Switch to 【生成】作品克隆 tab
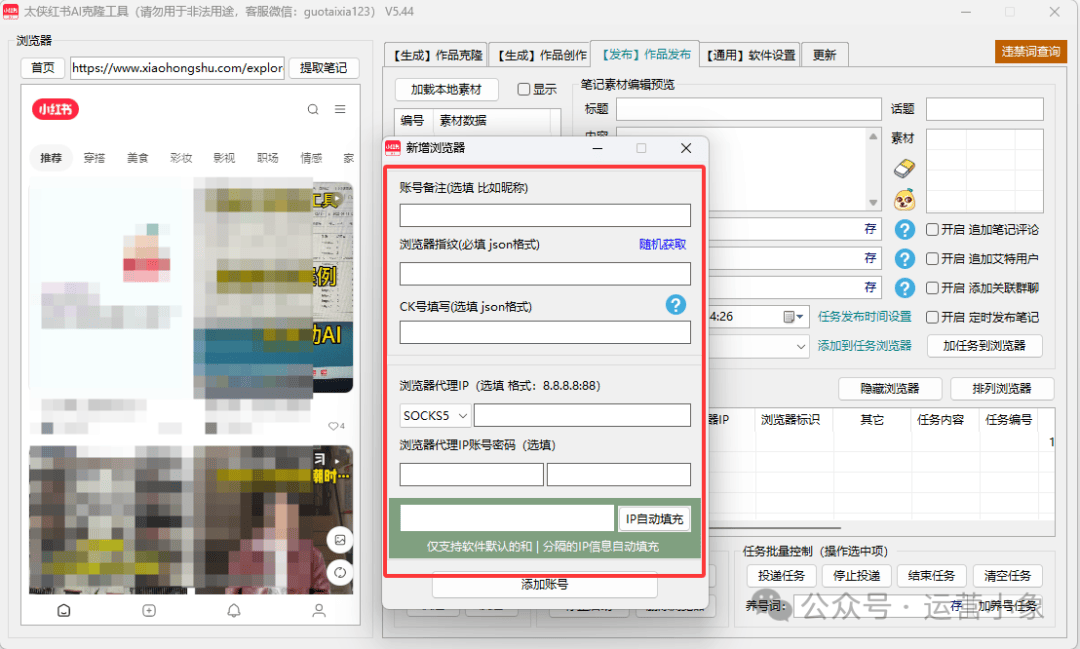1080x649 pixels. tap(437, 55)
